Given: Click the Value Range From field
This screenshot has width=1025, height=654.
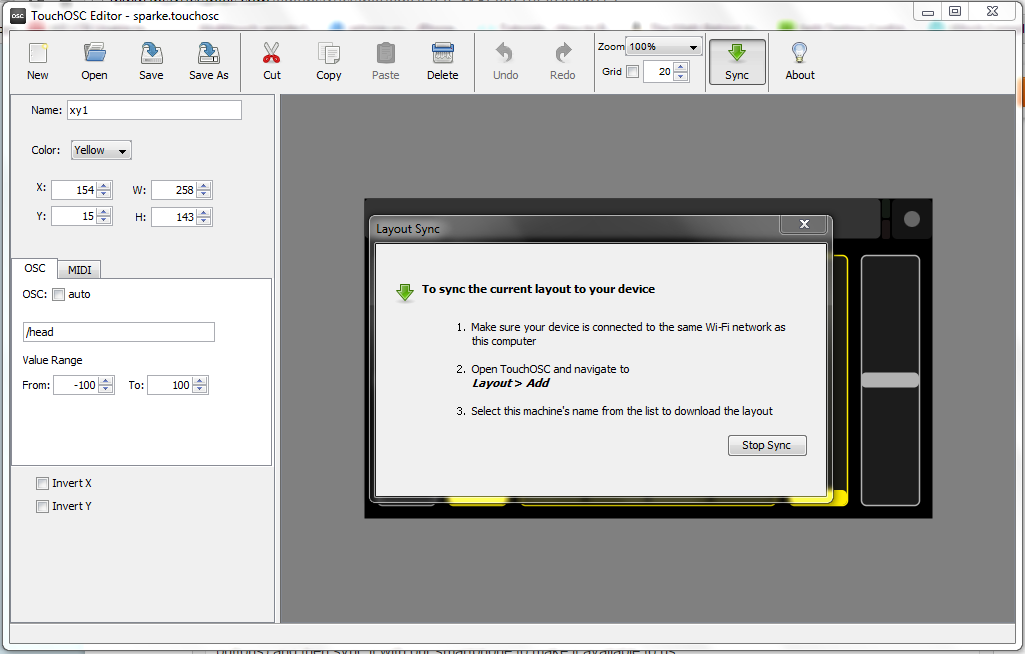Looking at the screenshot, I should (x=76, y=385).
